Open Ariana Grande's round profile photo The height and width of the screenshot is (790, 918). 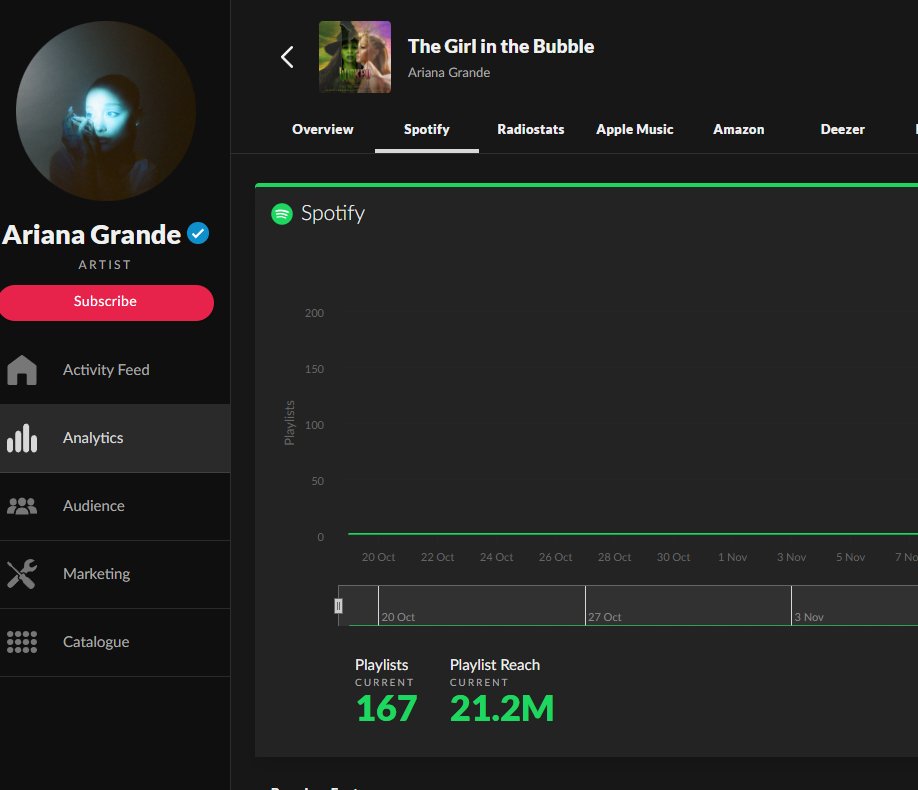click(x=106, y=111)
